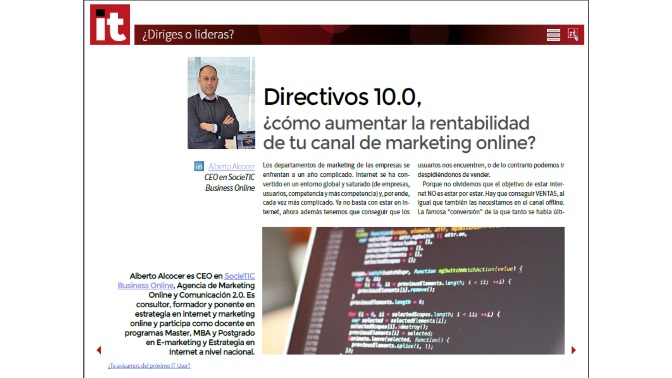The image size is (672, 378).
Task: Go to previous page with left arrow
Action: pyautogui.click(x=99, y=350)
